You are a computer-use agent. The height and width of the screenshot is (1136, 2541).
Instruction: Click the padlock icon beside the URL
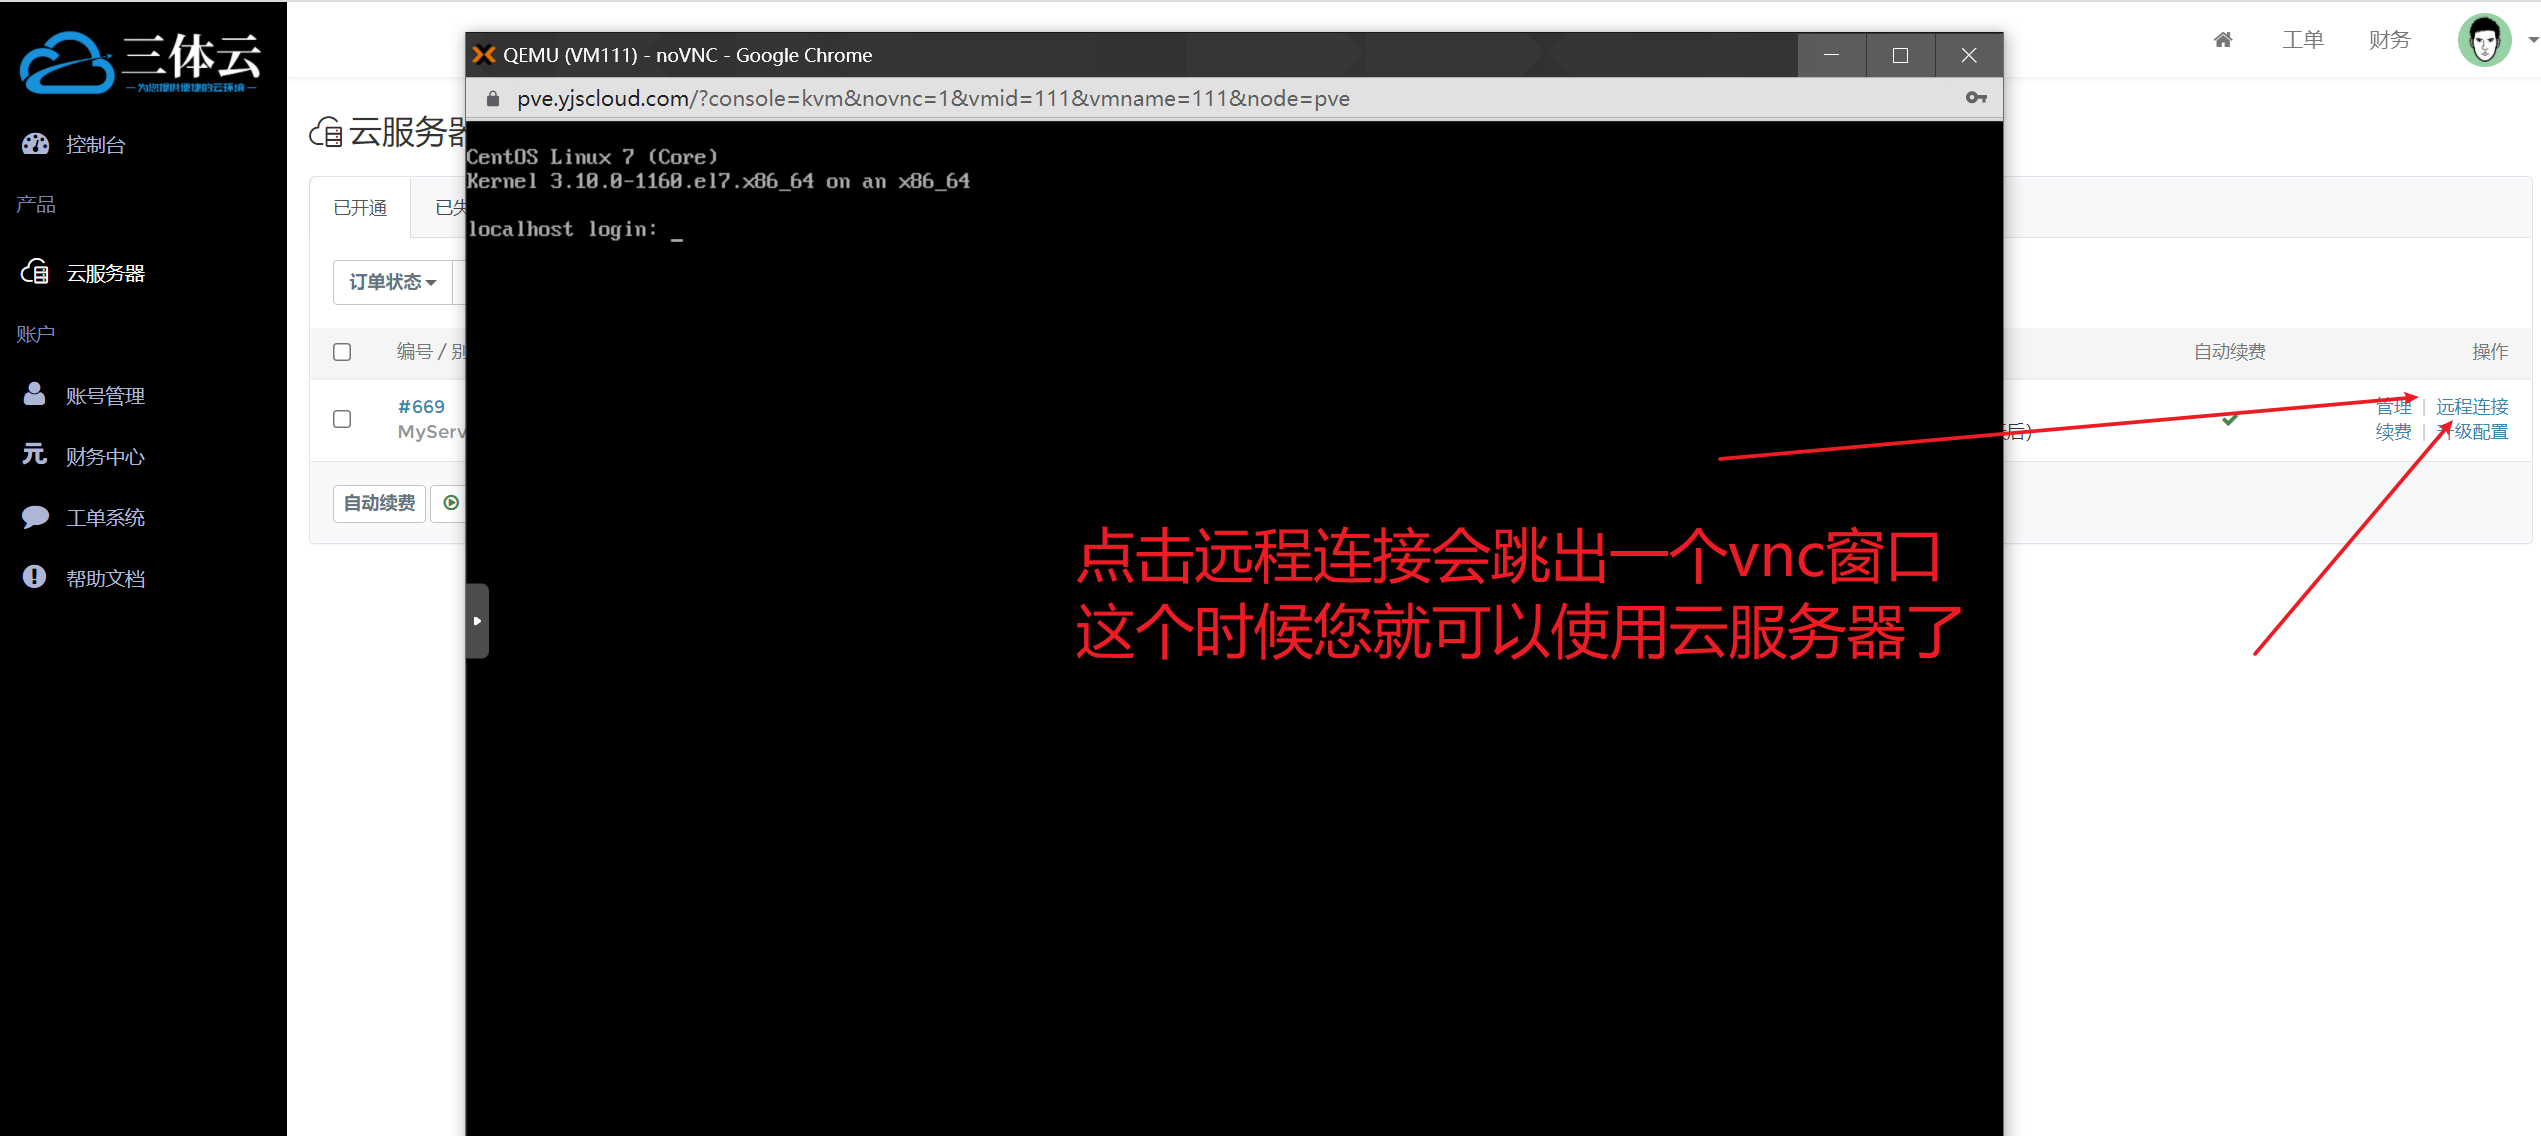pos(493,98)
